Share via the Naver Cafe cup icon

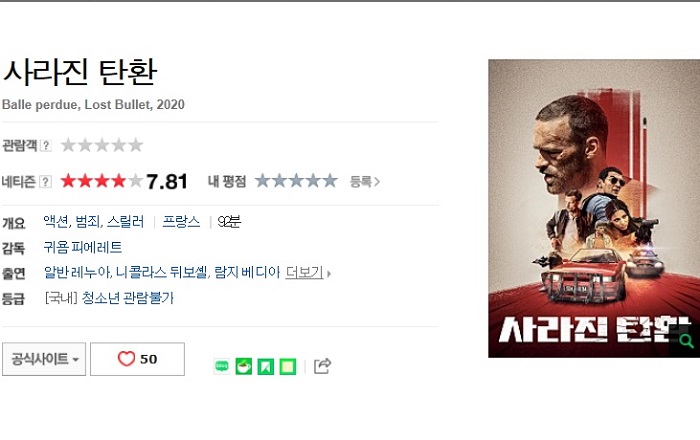[244, 366]
